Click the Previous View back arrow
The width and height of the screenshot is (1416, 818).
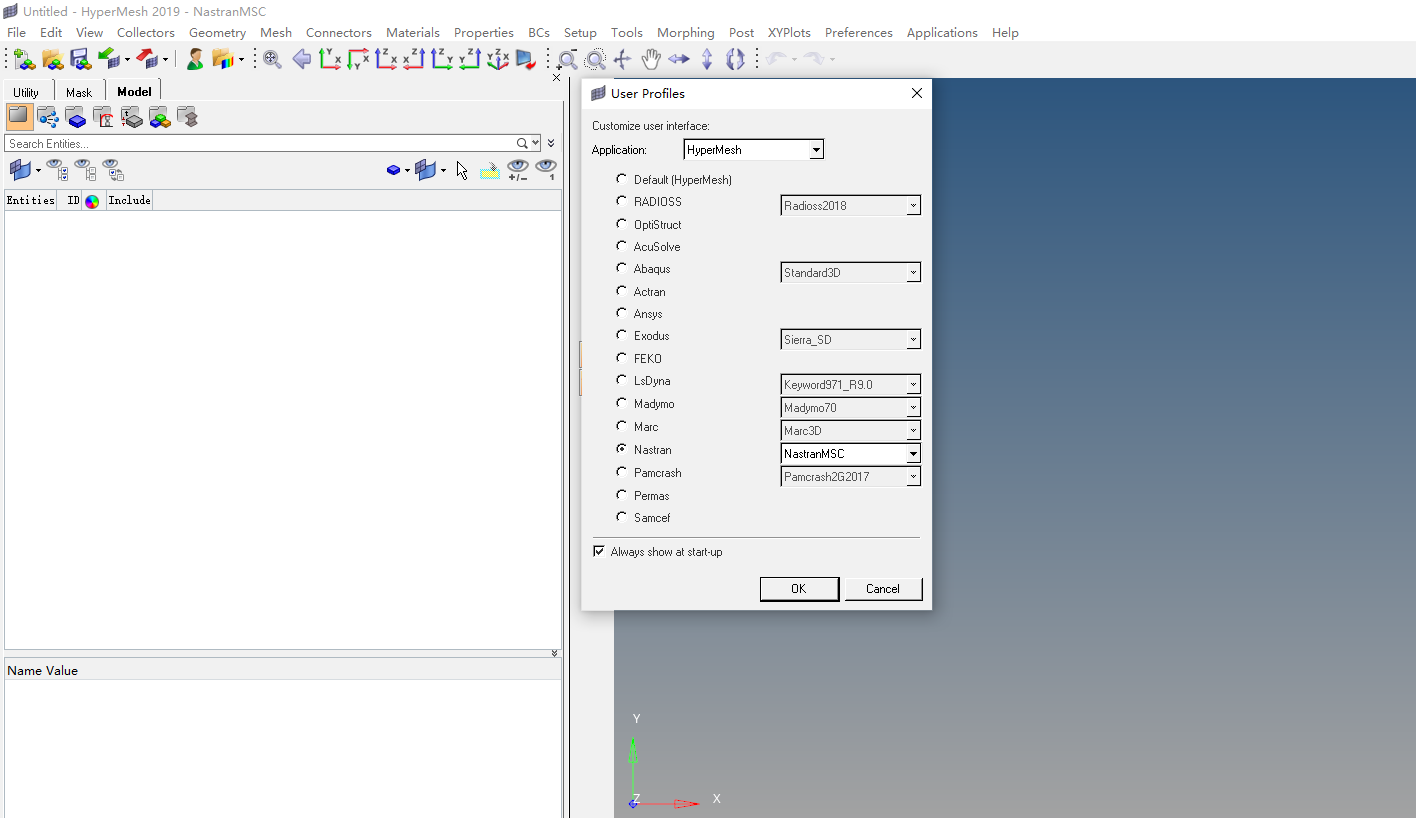(301, 60)
